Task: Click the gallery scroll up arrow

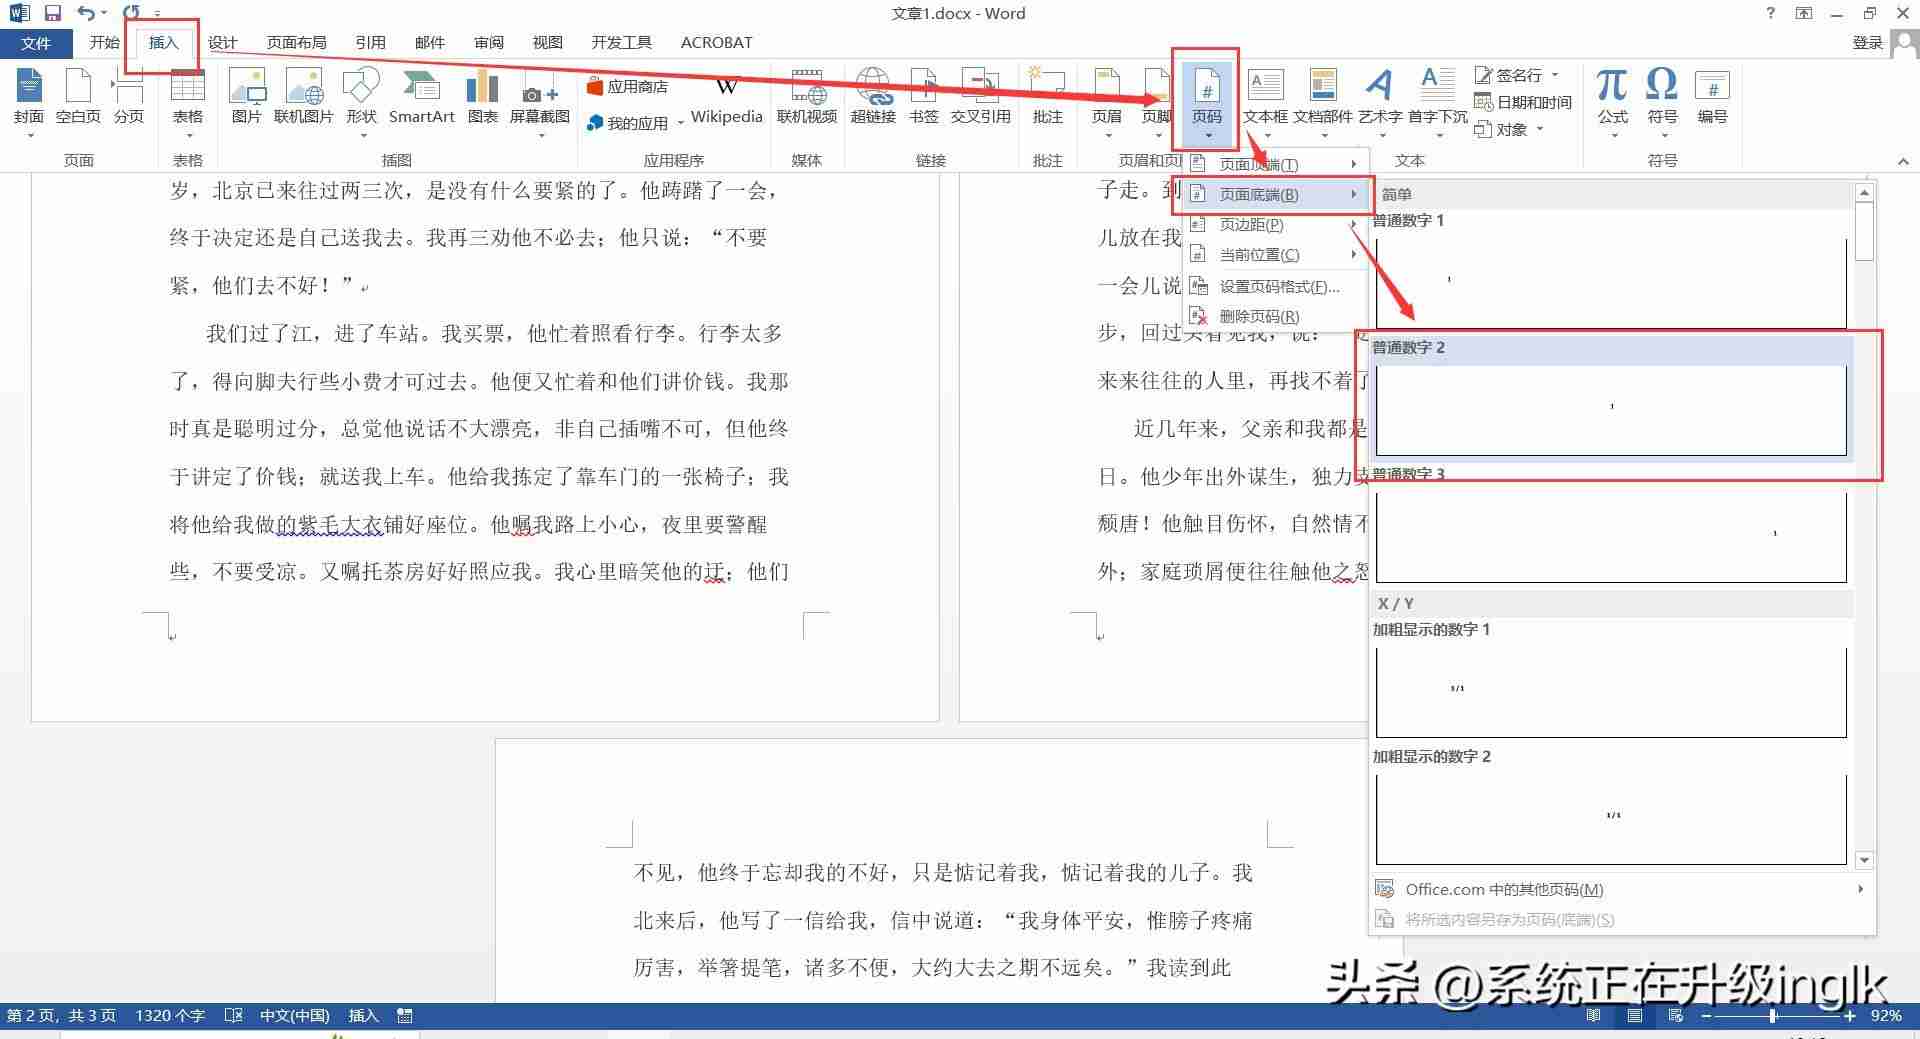Action: point(1864,192)
